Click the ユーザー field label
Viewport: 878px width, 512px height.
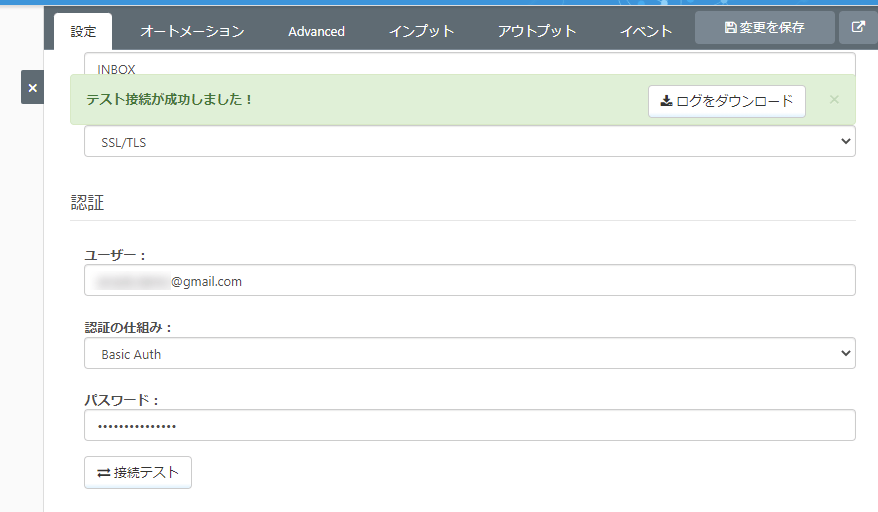(116, 255)
